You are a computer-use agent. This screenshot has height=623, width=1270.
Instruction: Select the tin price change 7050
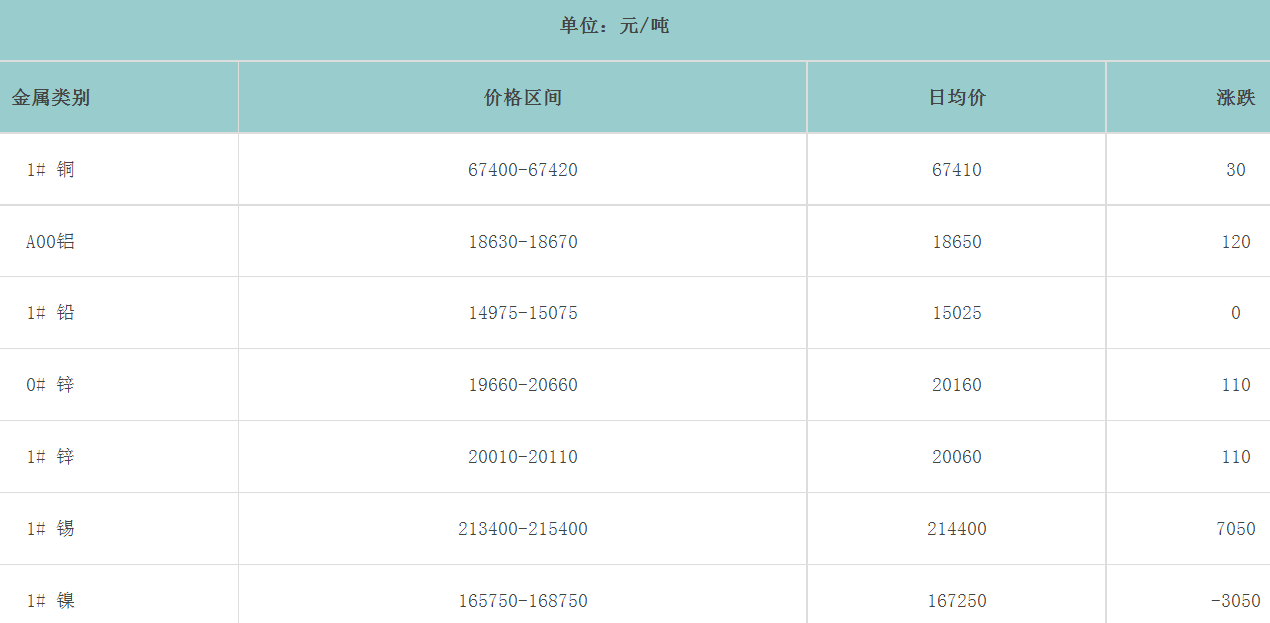1235,529
